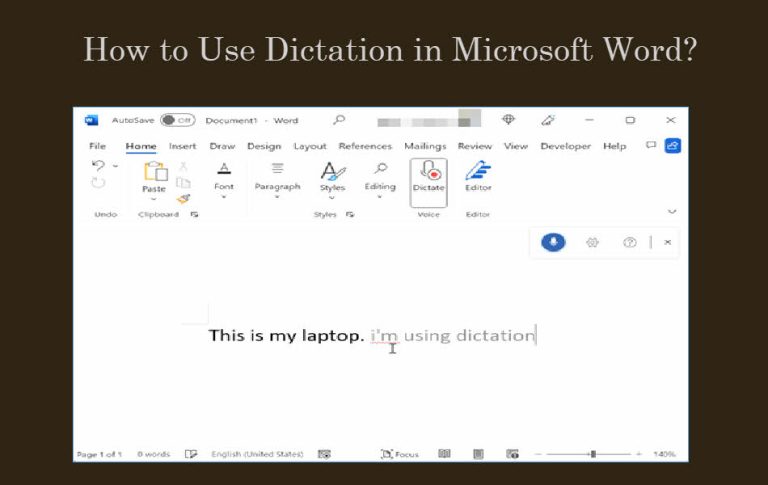This screenshot has width=768, height=485.
Task: Open the Layout tab
Action: (310, 146)
